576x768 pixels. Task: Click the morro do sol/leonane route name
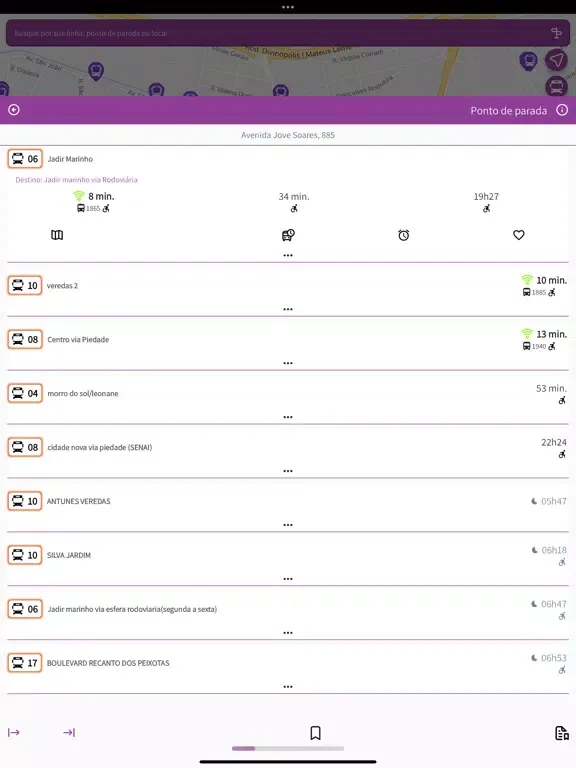tap(83, 393)
